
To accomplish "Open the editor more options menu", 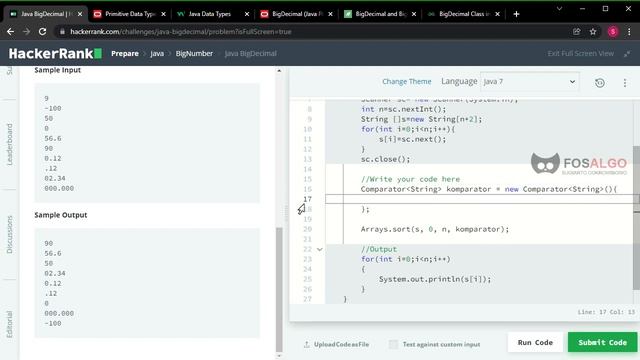I will pyautogui.click(x=624, y=83).
